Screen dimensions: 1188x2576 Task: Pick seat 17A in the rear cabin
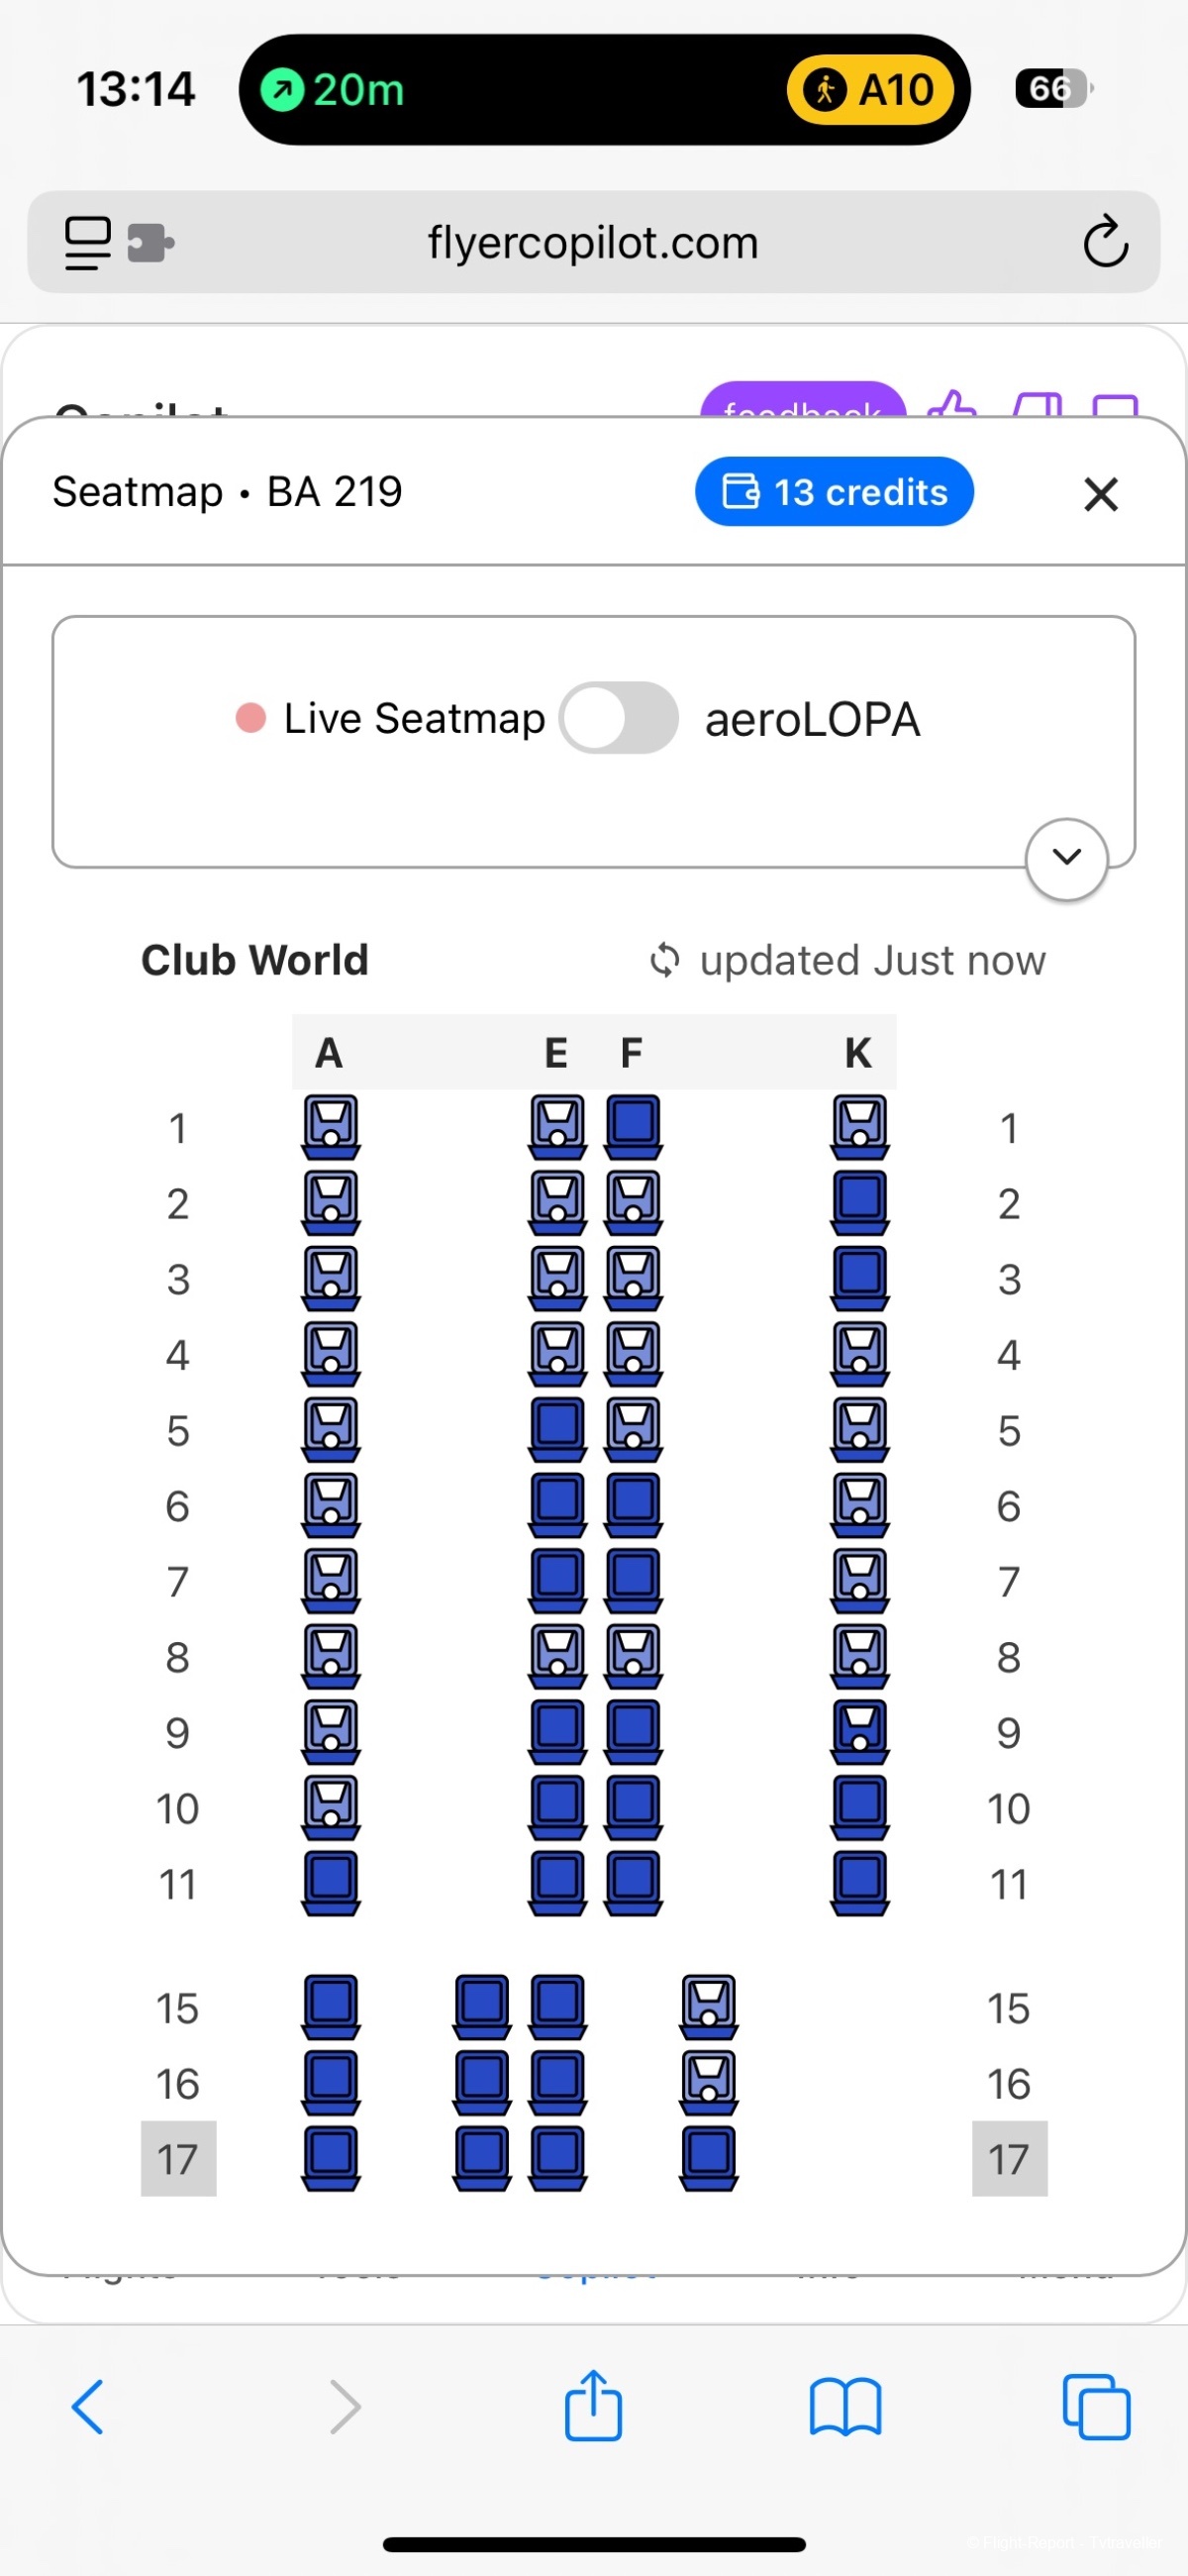(x=331, y=2159)
